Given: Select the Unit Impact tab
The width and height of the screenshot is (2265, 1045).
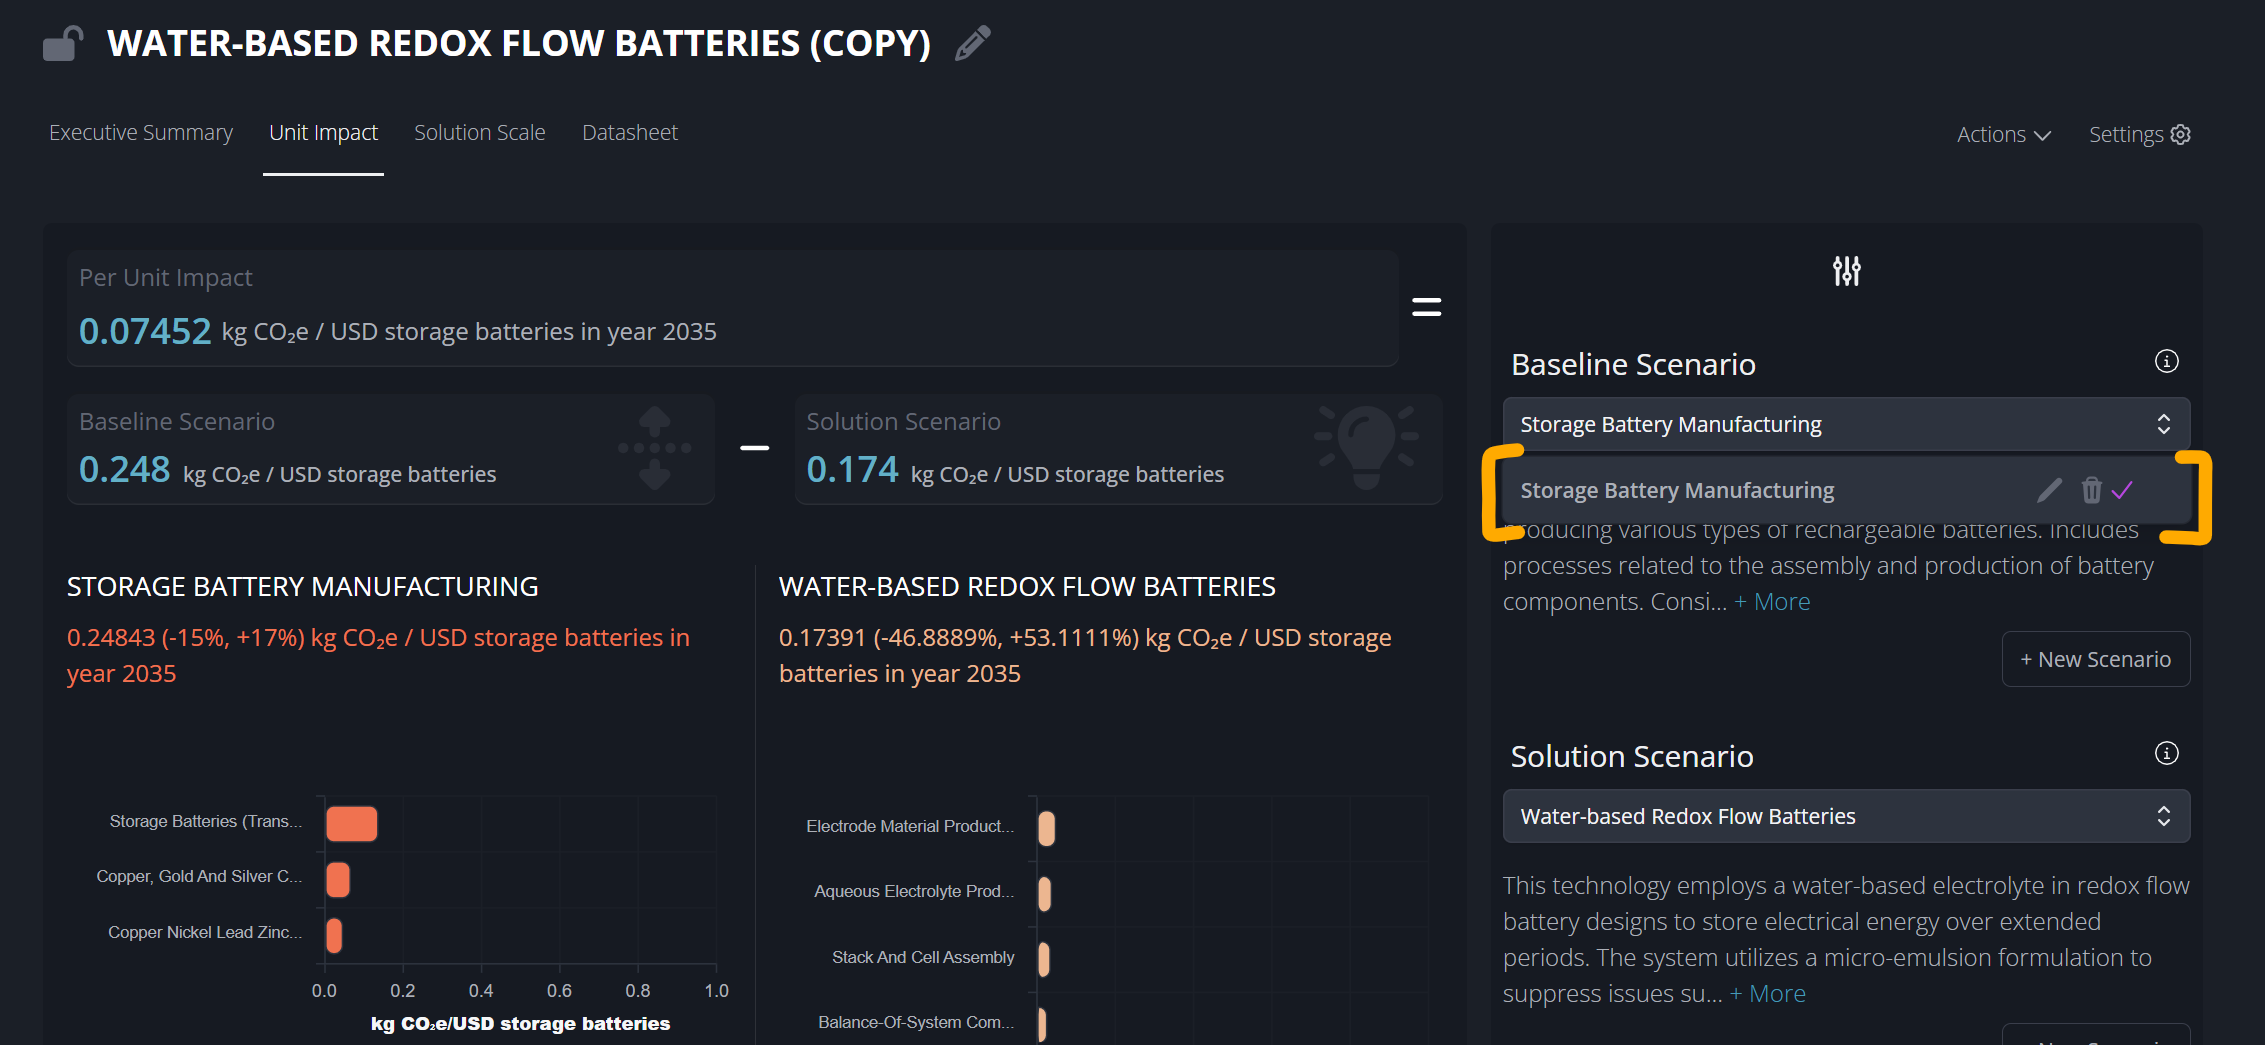Looking at the screenshot, I should pos(323,132).
